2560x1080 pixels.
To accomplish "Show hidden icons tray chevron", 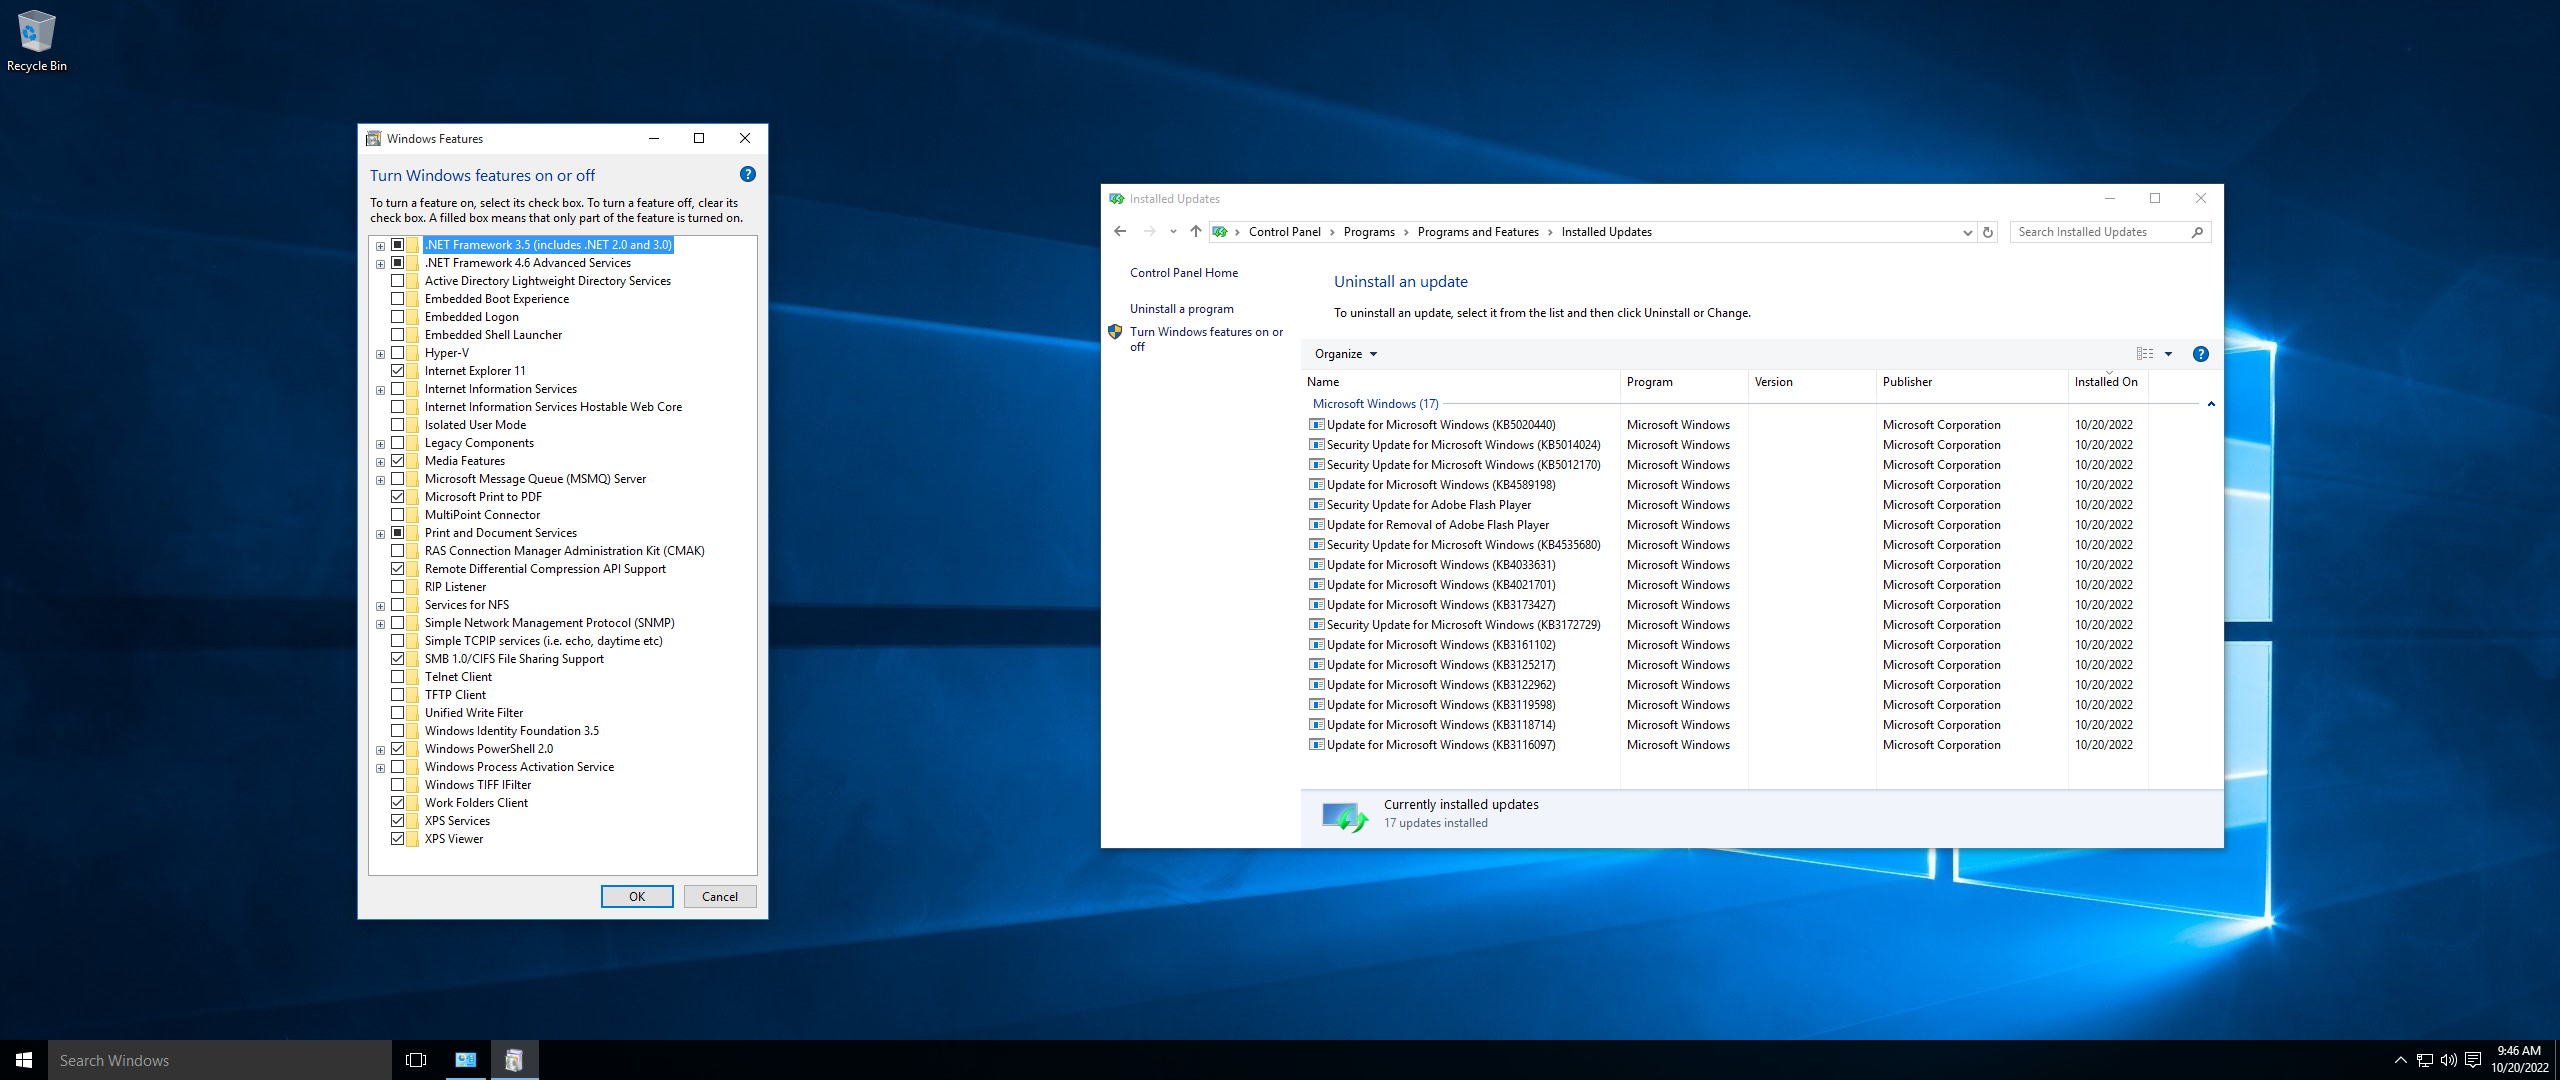I will (x=2400, y=1060).
